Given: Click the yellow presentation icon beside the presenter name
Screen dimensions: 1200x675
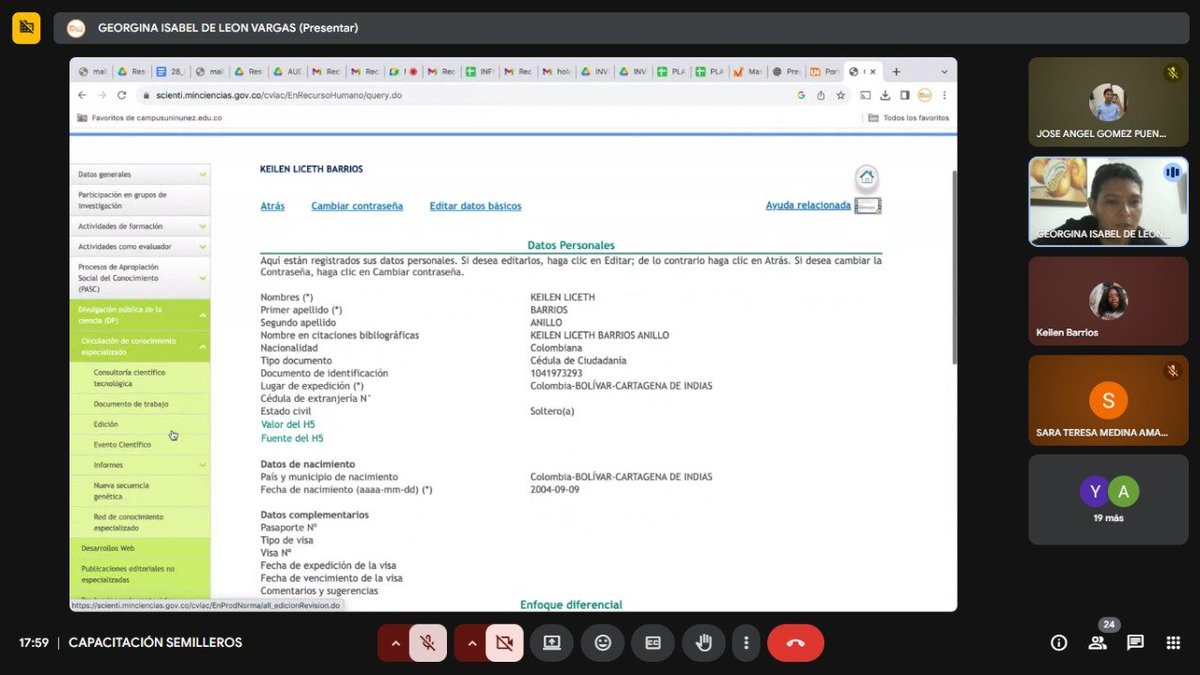Looking at the screenshot, I should tap(26, 28).
